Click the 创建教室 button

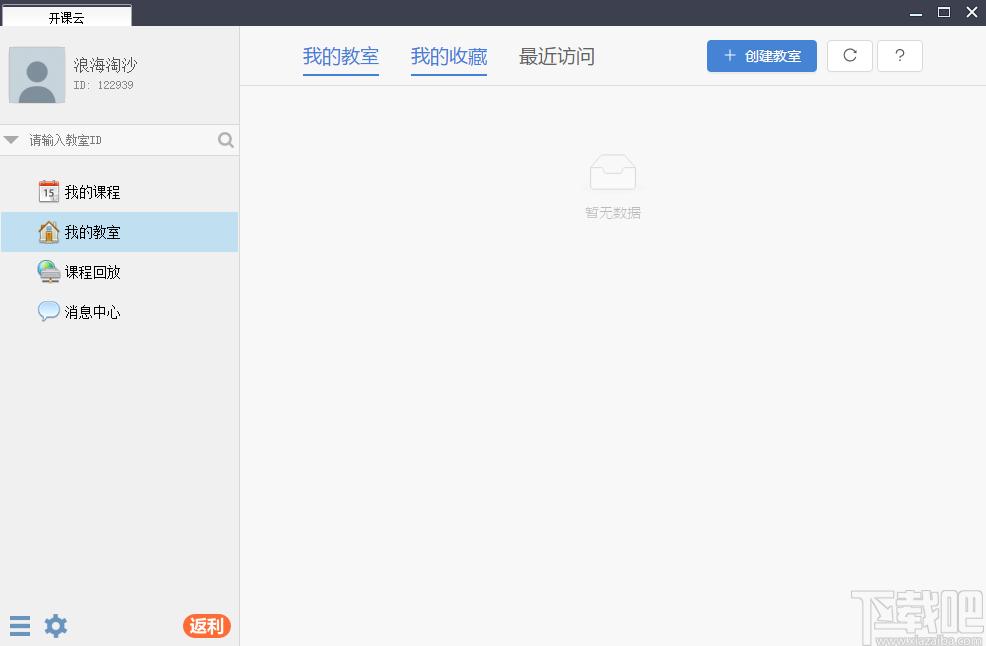762,56
